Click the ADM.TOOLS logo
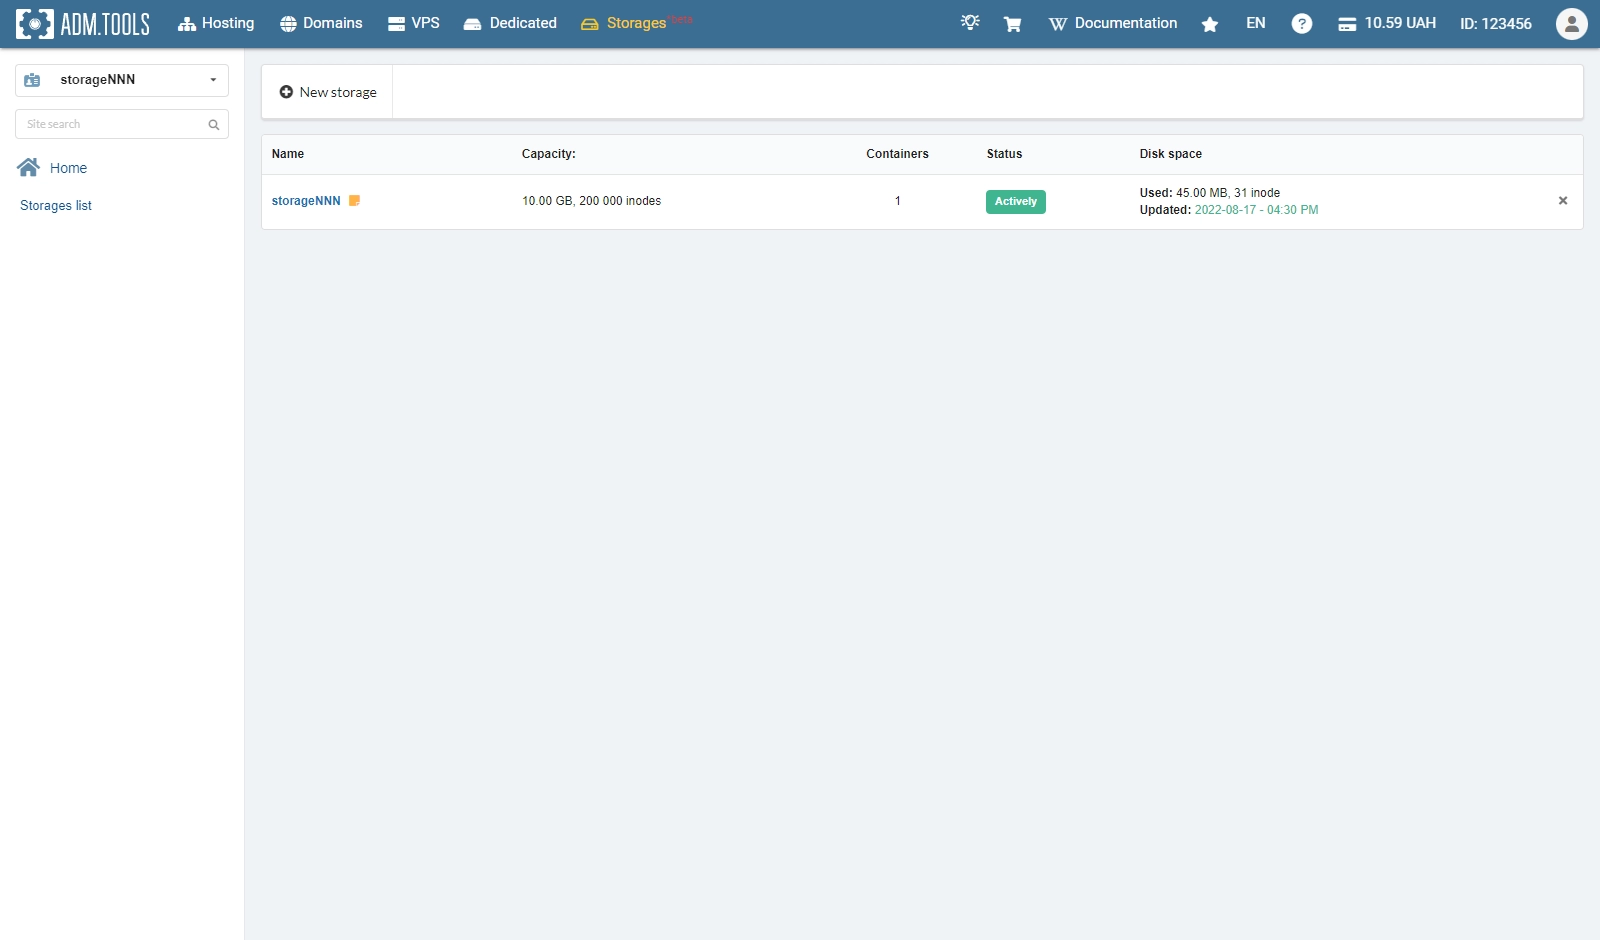Viewport: 1600px width, 940px height. (x=83, y=24)
